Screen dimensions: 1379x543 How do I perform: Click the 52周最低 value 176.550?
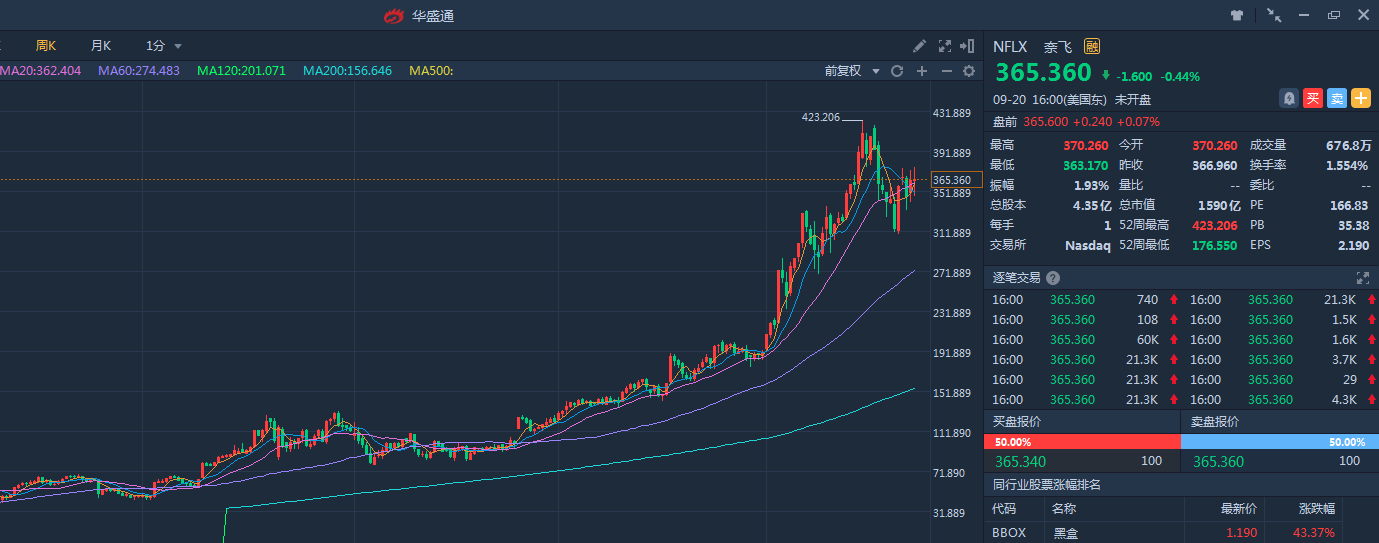coord(1214,245)
